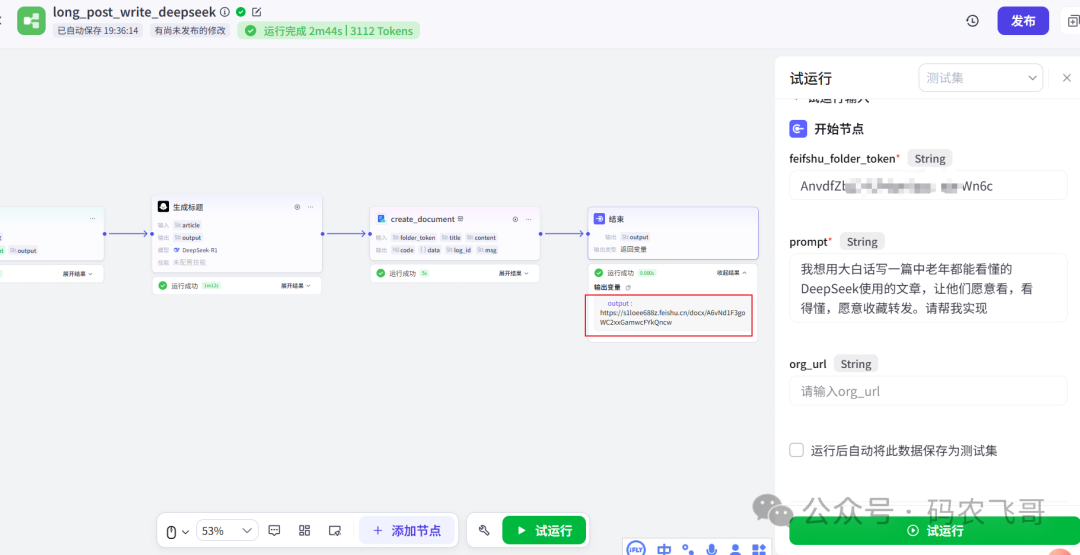1080x555 pixels.
Task: Click the 运行成功 5s status under create_document
Action: 403,273
